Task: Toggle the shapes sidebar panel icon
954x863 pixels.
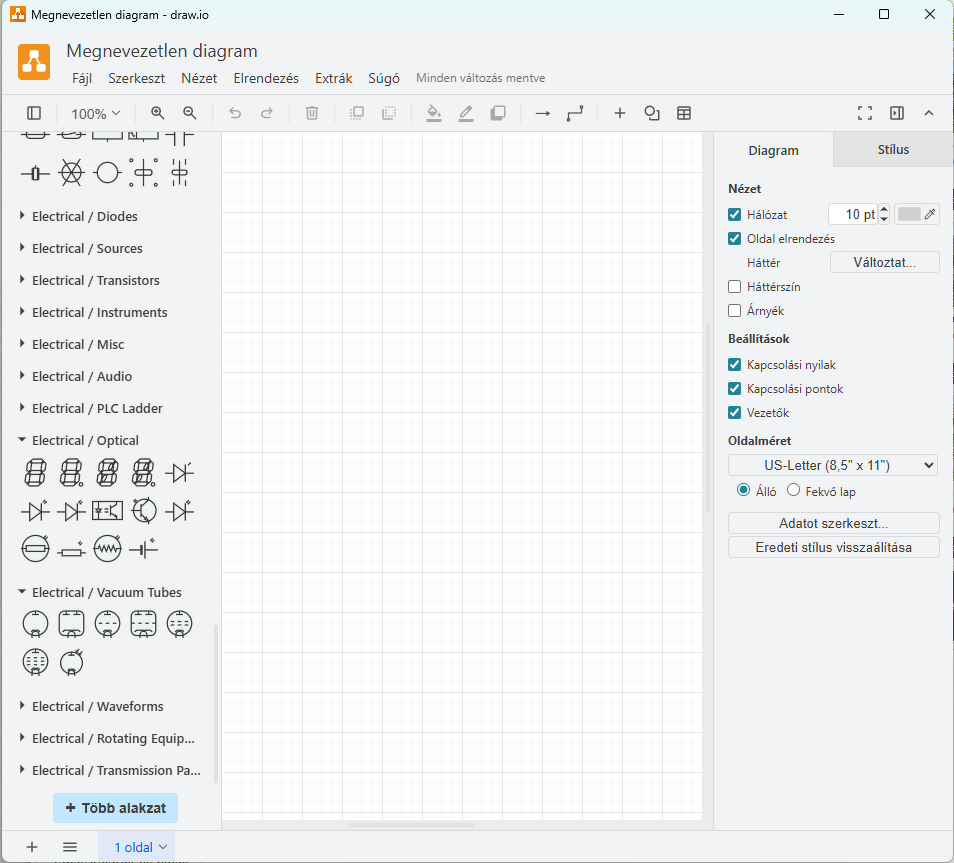Action: [34, 113]
